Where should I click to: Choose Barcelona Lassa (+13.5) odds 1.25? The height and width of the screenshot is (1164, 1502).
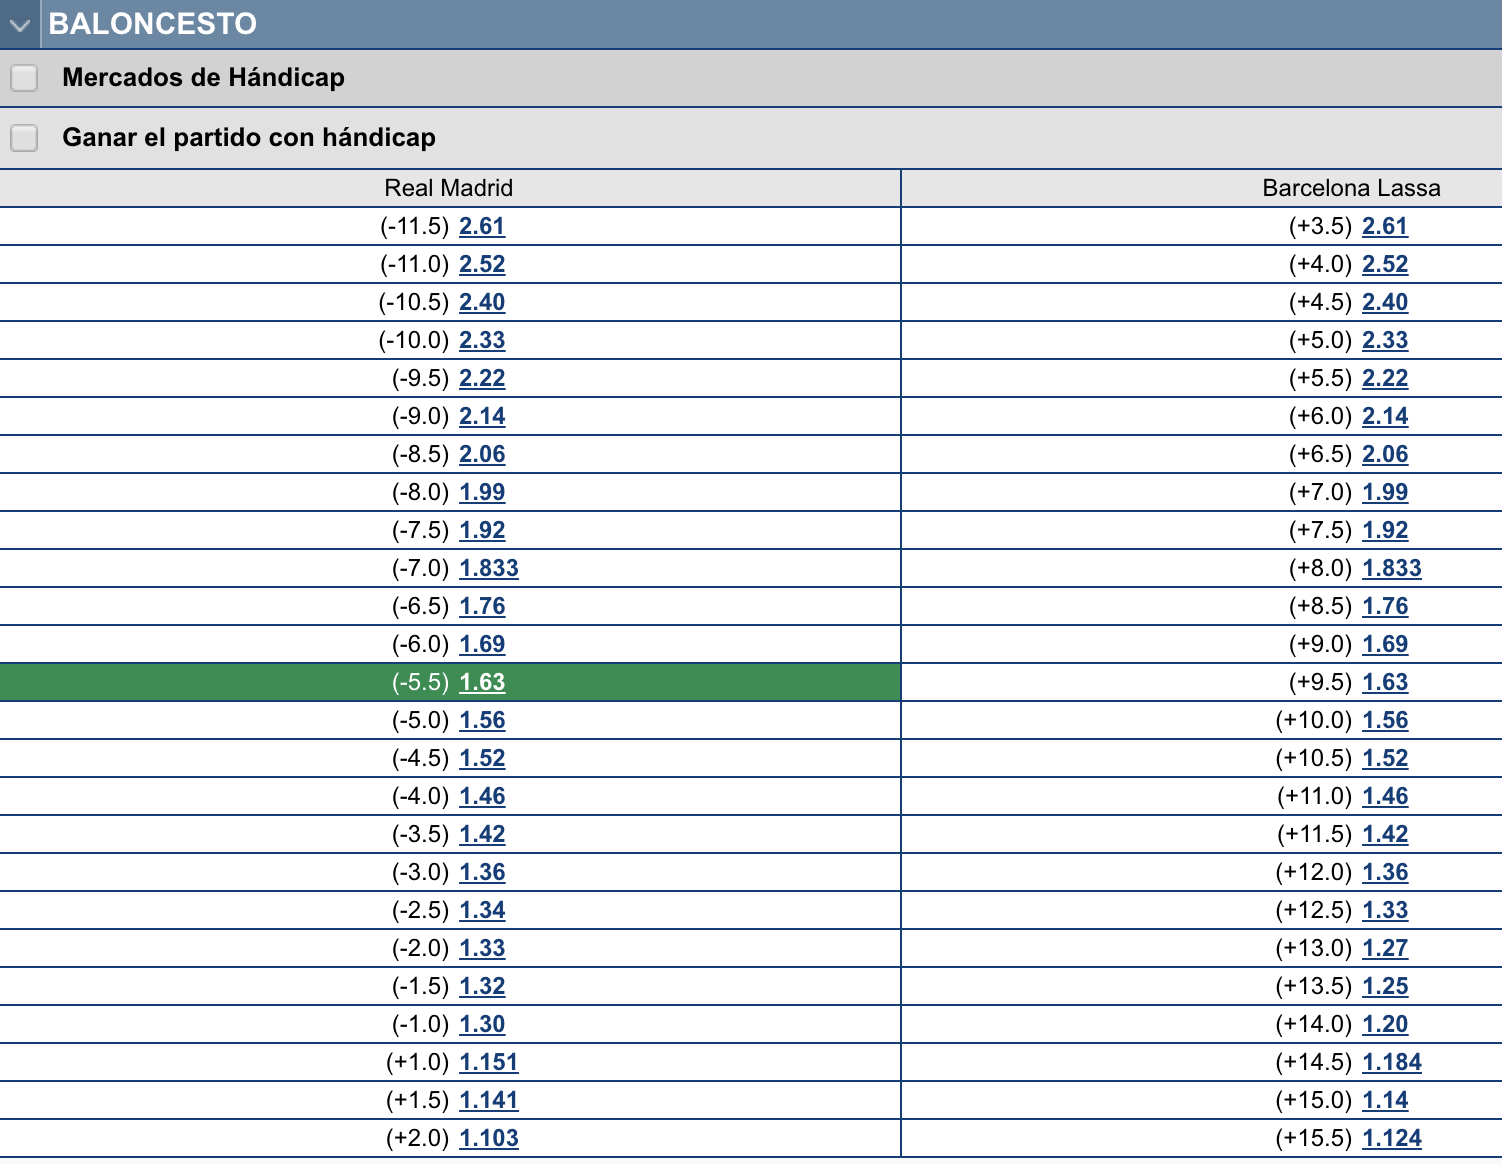(x=1385, y=986)
